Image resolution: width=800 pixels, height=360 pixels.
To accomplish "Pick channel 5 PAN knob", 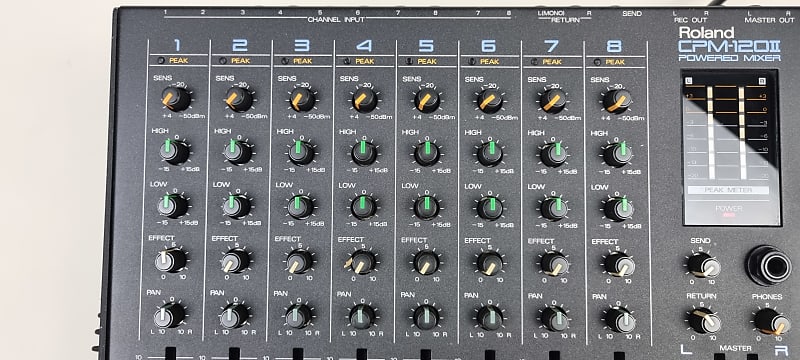I will click(426, 317).
